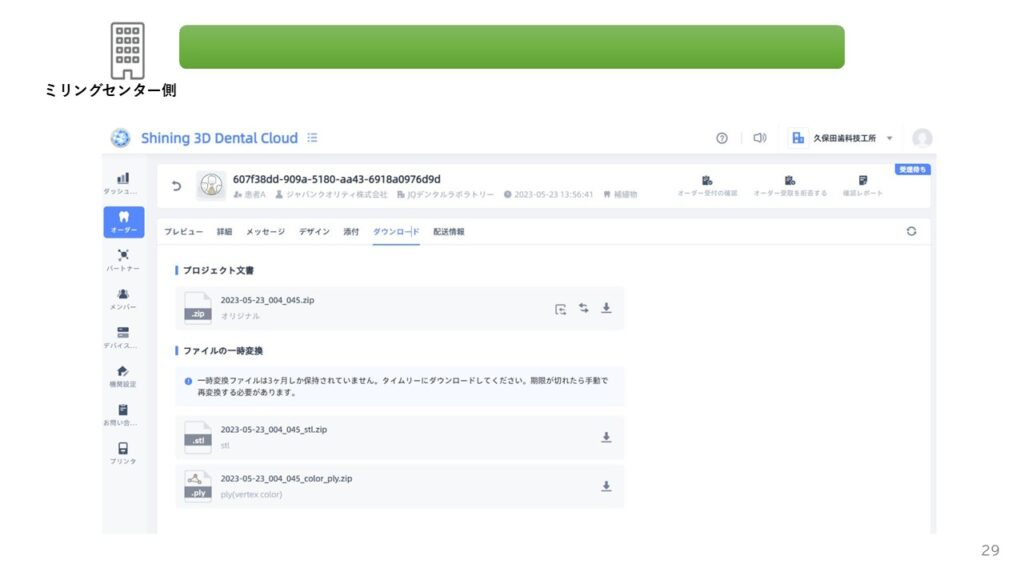
Task: Click the order's round thumbnail image
Action: [x=210, y=185]
